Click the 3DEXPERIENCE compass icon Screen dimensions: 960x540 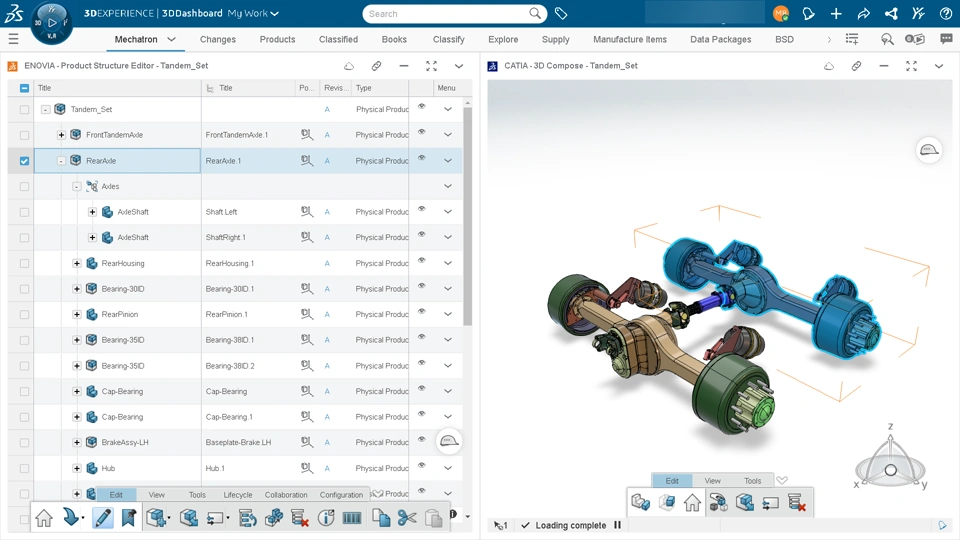51,23
